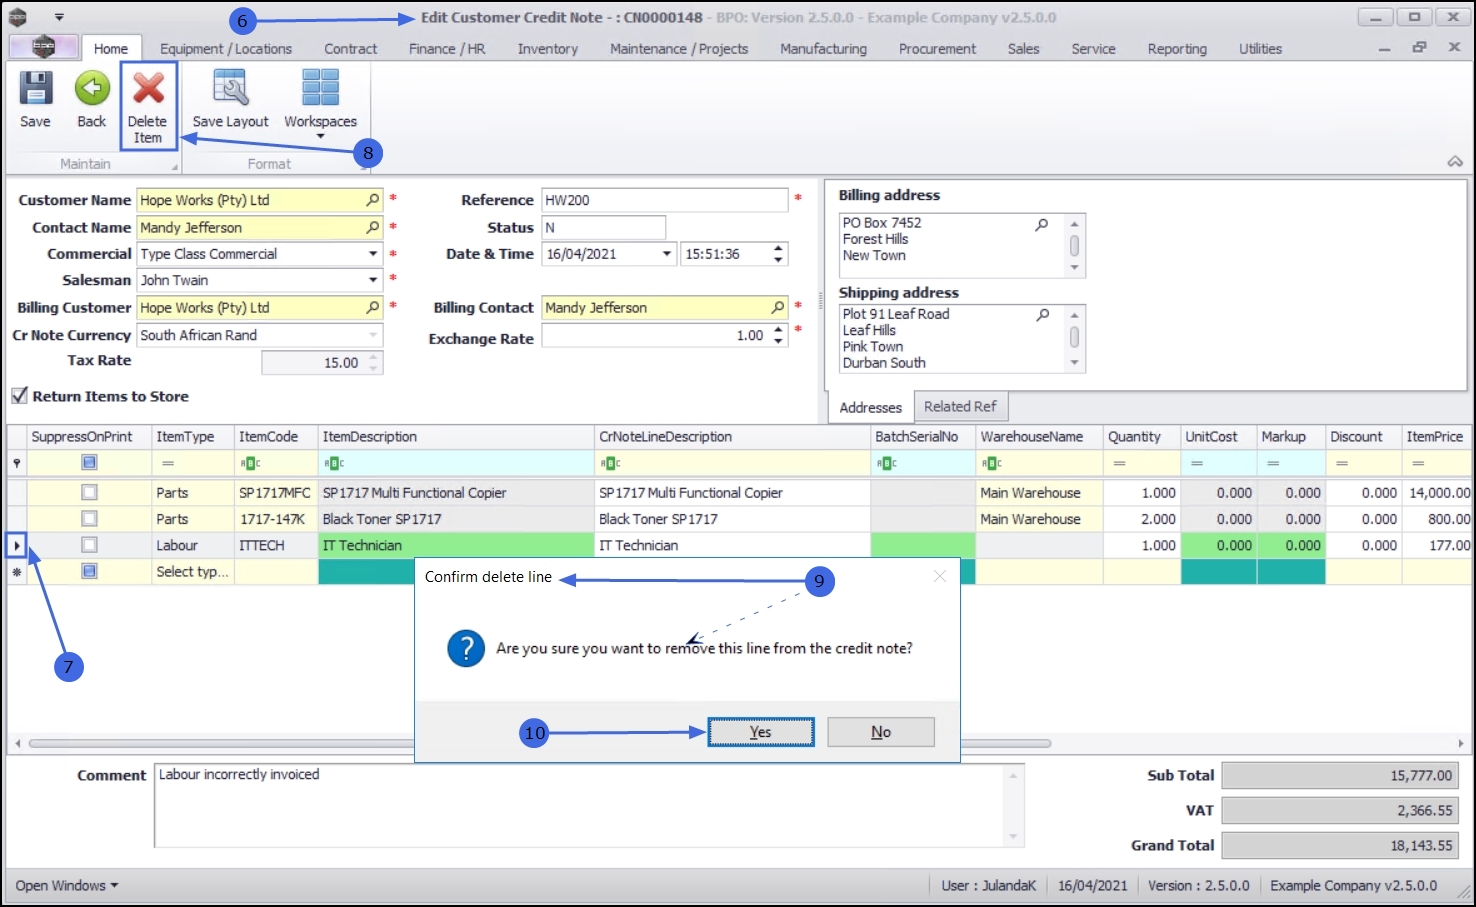This screenshot has height=907, width=1476.
Task: Tick SuppressOnPrint for SP1717MFC row
Action: tap(89, 493)
